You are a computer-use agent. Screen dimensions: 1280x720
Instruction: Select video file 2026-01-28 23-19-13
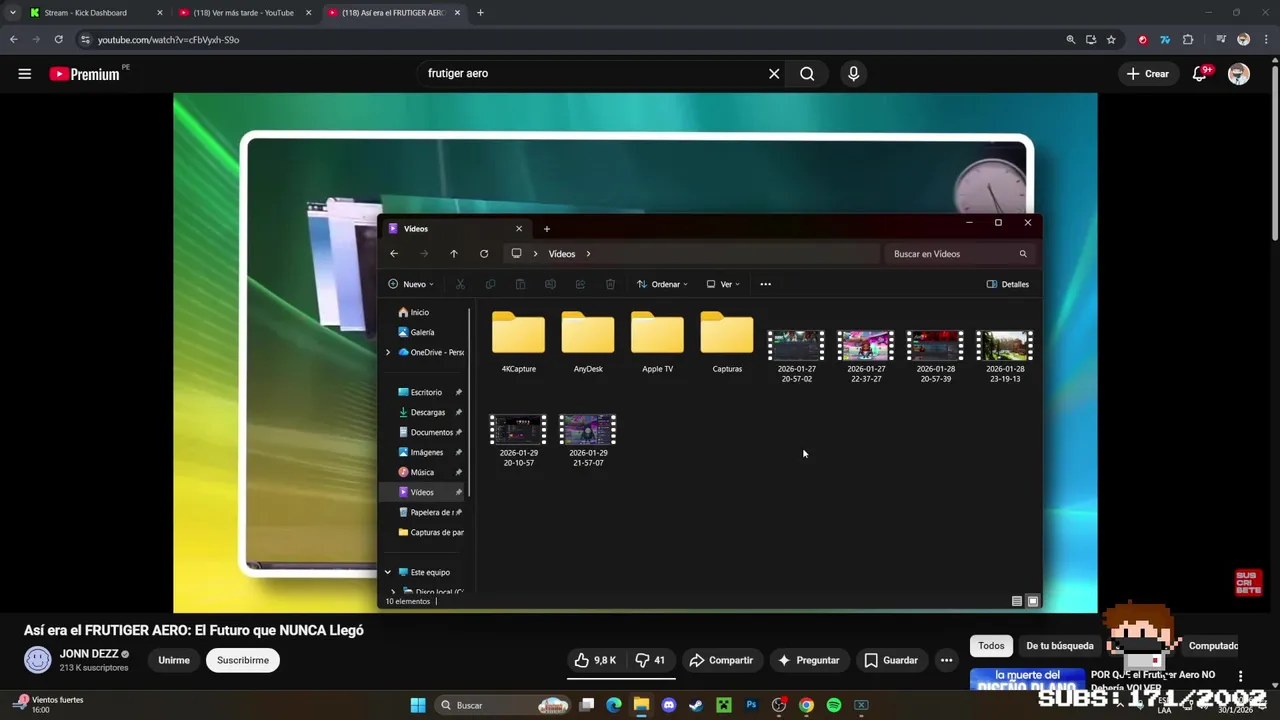point(1005,356)
